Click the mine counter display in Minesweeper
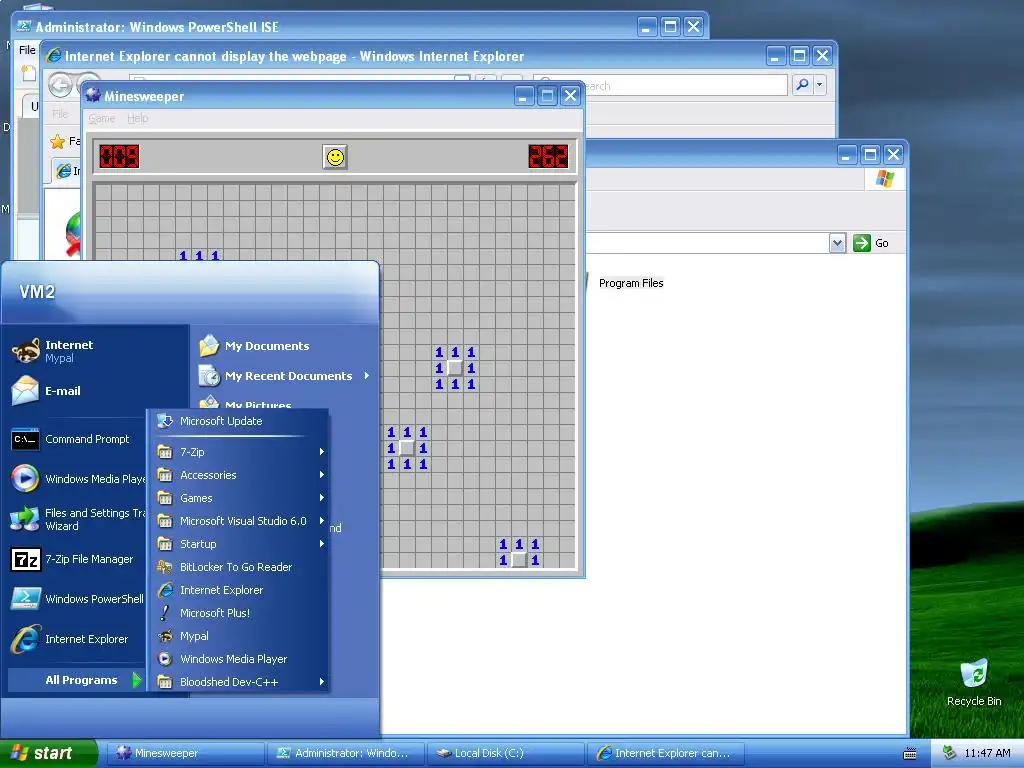The width and height of the screenshot is (1024, 768). coord(119,157)
